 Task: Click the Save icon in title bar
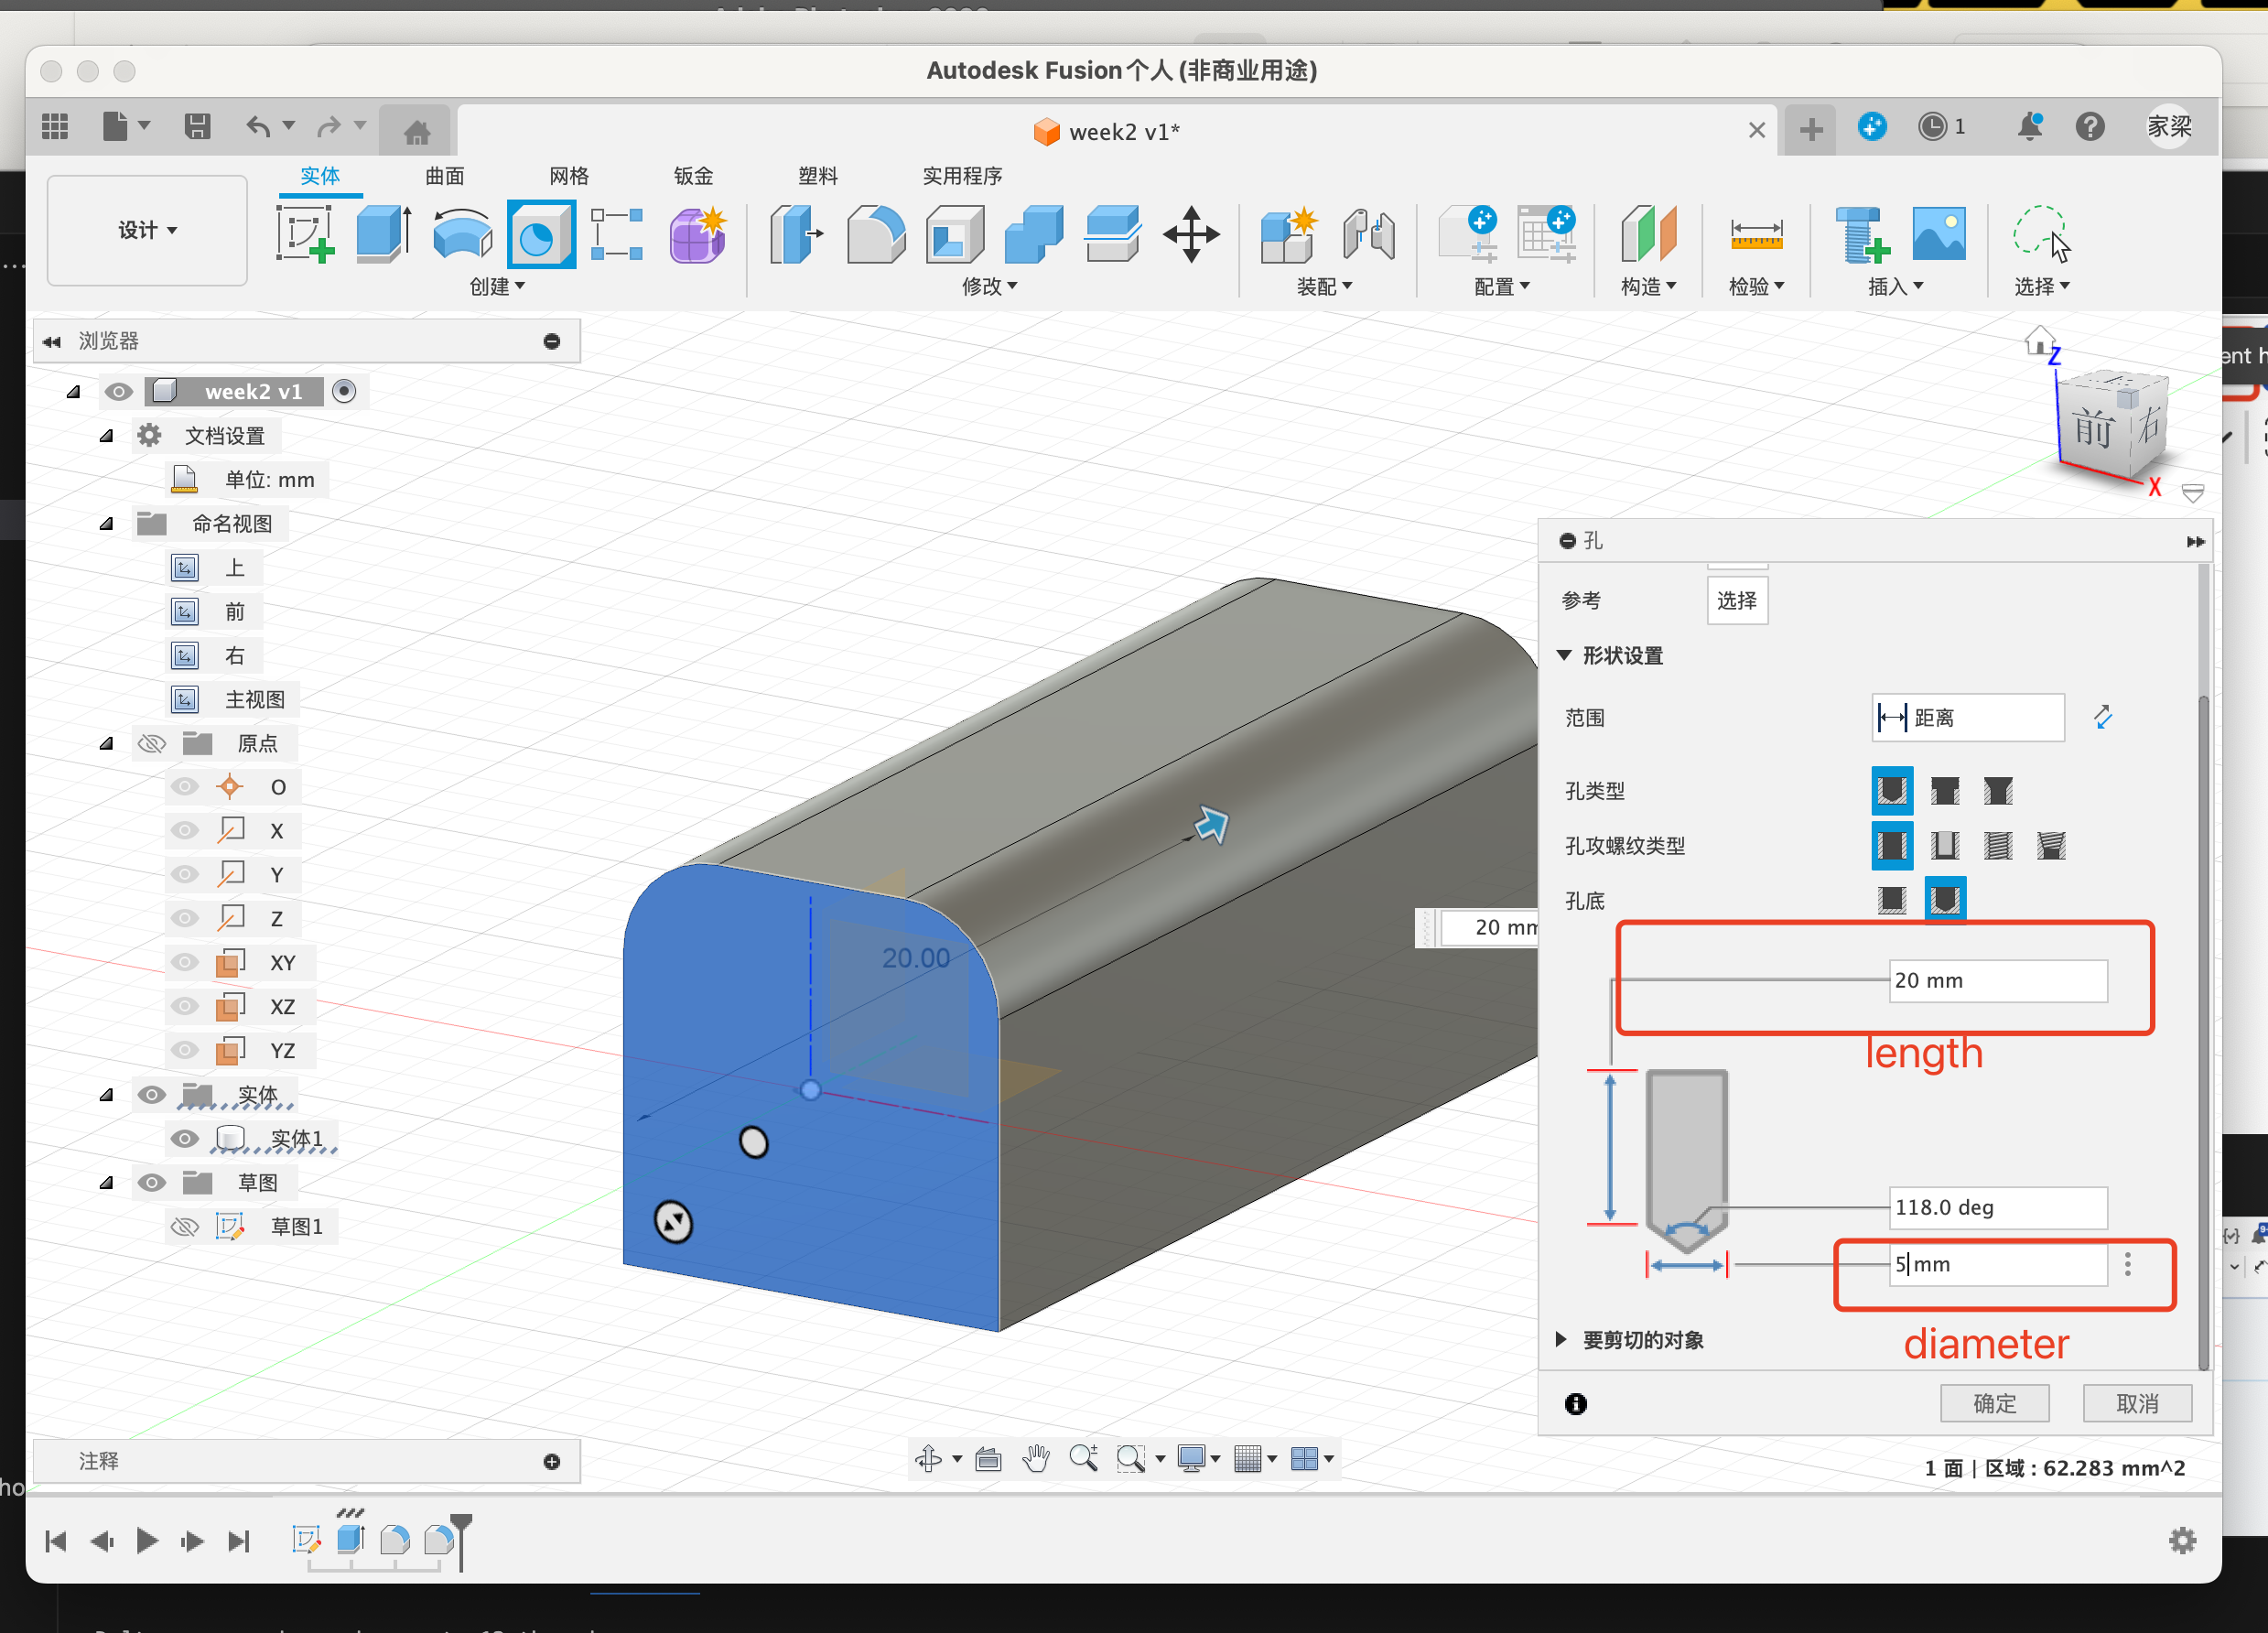tap(197, 126)
